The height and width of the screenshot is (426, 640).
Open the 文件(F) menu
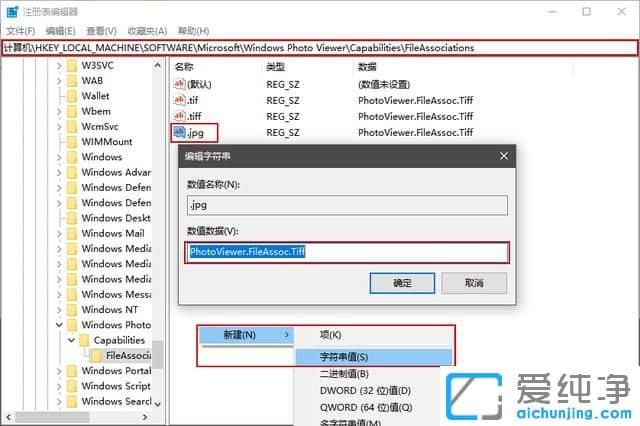click(20, 31)
